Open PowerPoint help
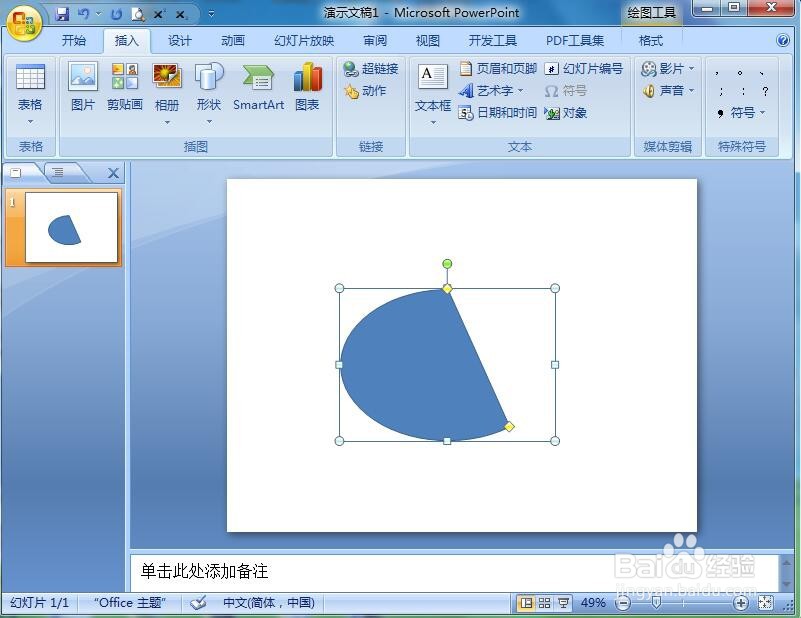Image resolution: width=801 pixels, height=618 pixels. (x=783, y=40)
